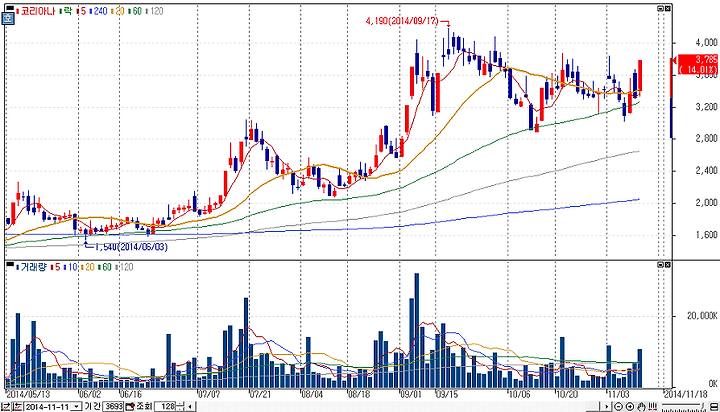Toggle the 코리아나 price series legend
The height and width of the screenshot is (412, 720).
coord(35,11)
